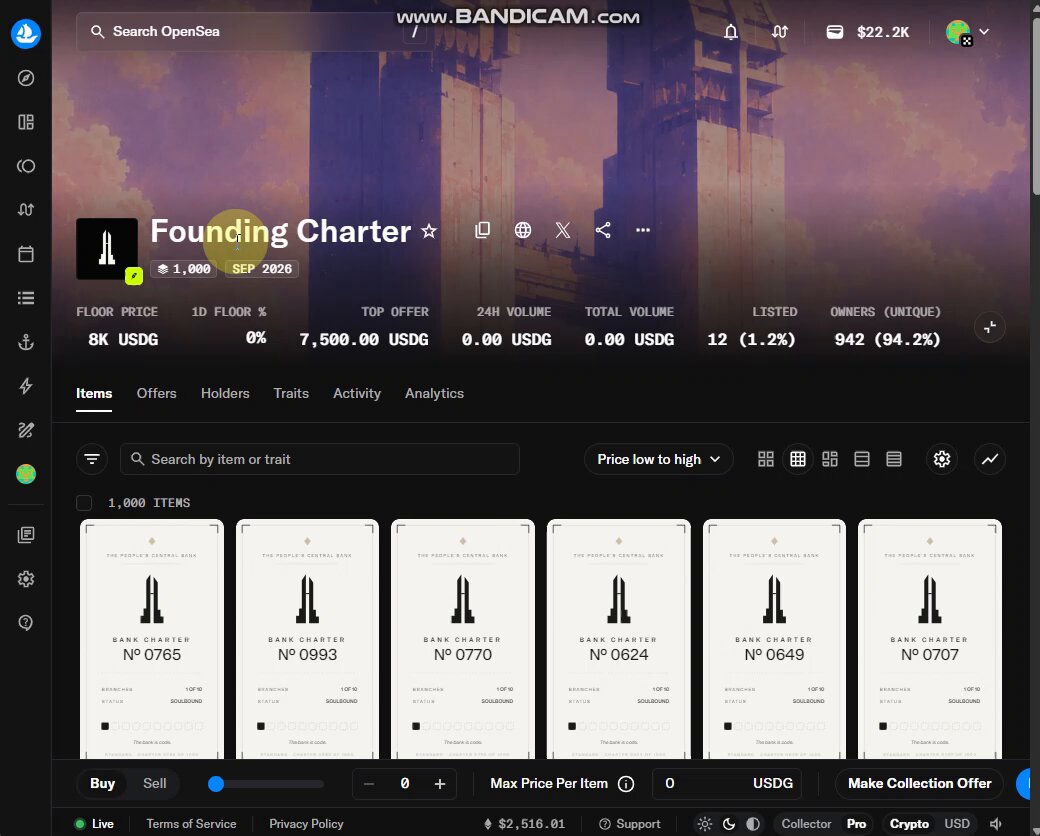The width and height of the screenshot is (1040, 836).
Task: Open the lightning bolt icon in sidebar
Action: pyautogui.click(x=26, y=386)
